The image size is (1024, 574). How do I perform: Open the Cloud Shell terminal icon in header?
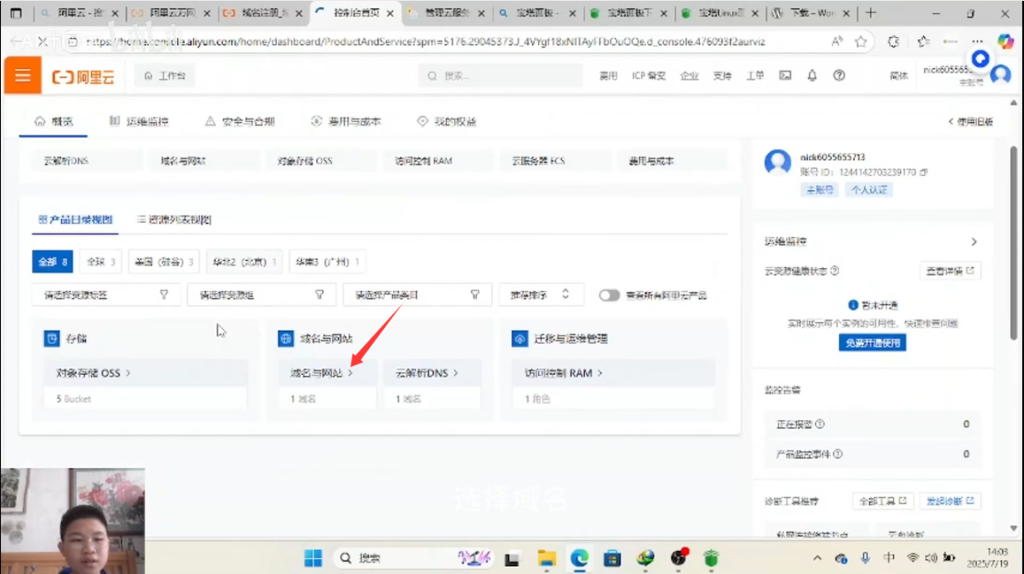785,76
